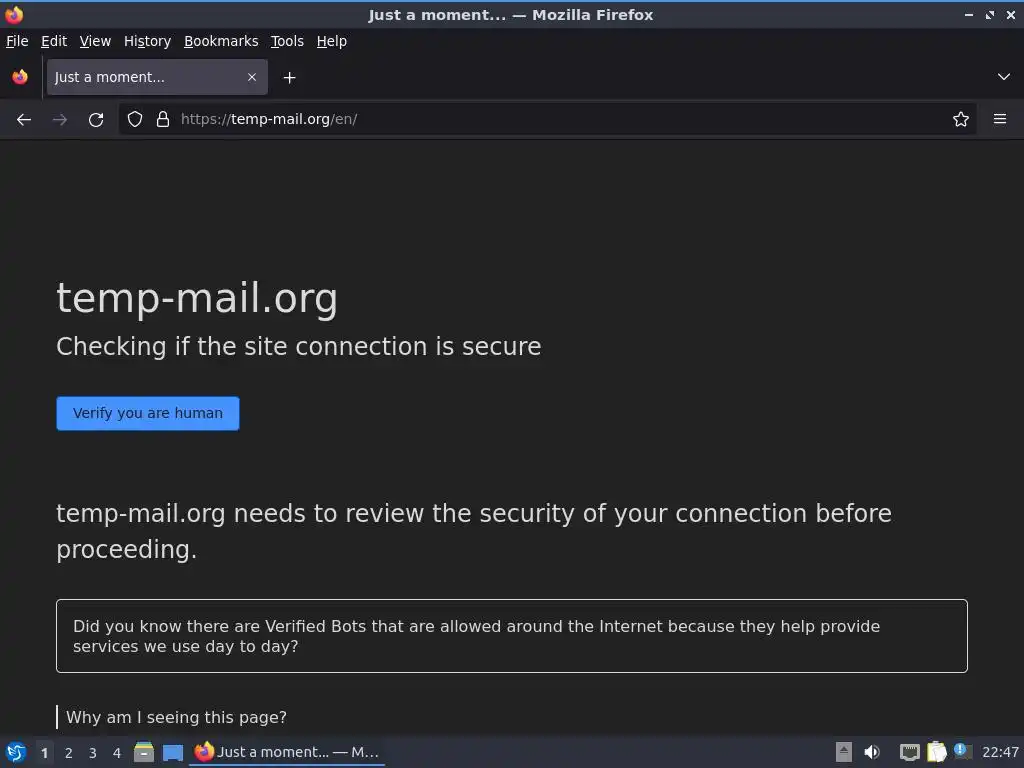This screenshot has width=1024, height=768.
Task: Open the update notification tray icon
Action: click(962, 751)
